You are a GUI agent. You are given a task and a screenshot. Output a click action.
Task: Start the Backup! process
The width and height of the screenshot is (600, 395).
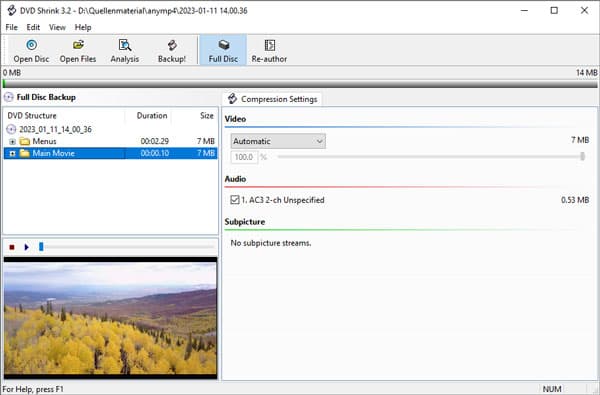[x=172, y=51]
